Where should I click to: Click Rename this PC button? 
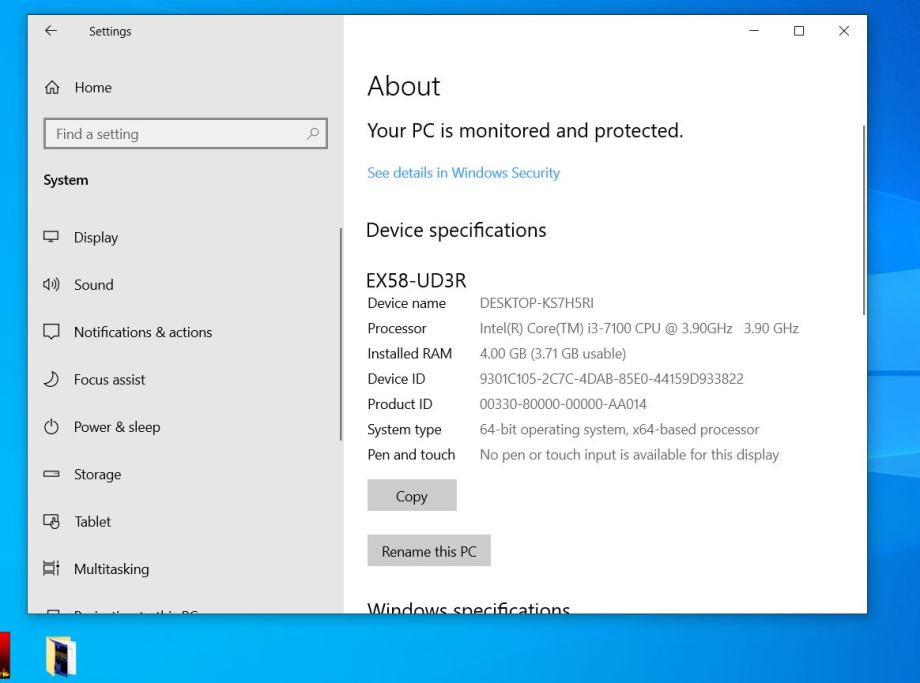(x=429, y=551)
